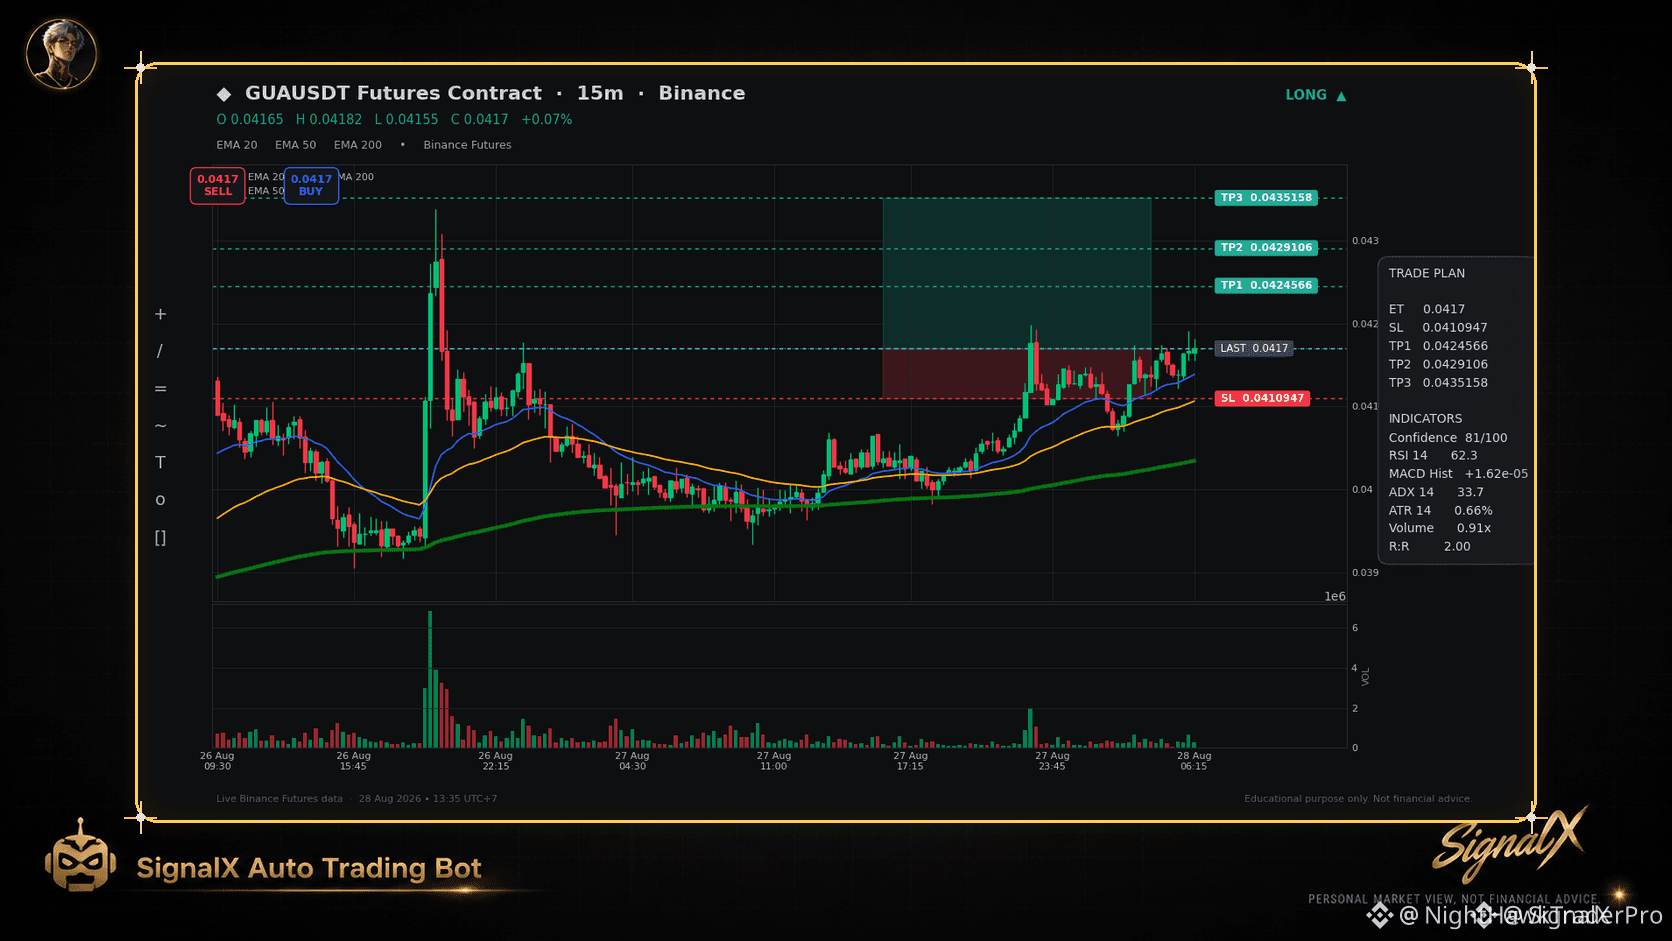
Task: Click the Educational purpose only disclaimer
Action: [1358, 799]
